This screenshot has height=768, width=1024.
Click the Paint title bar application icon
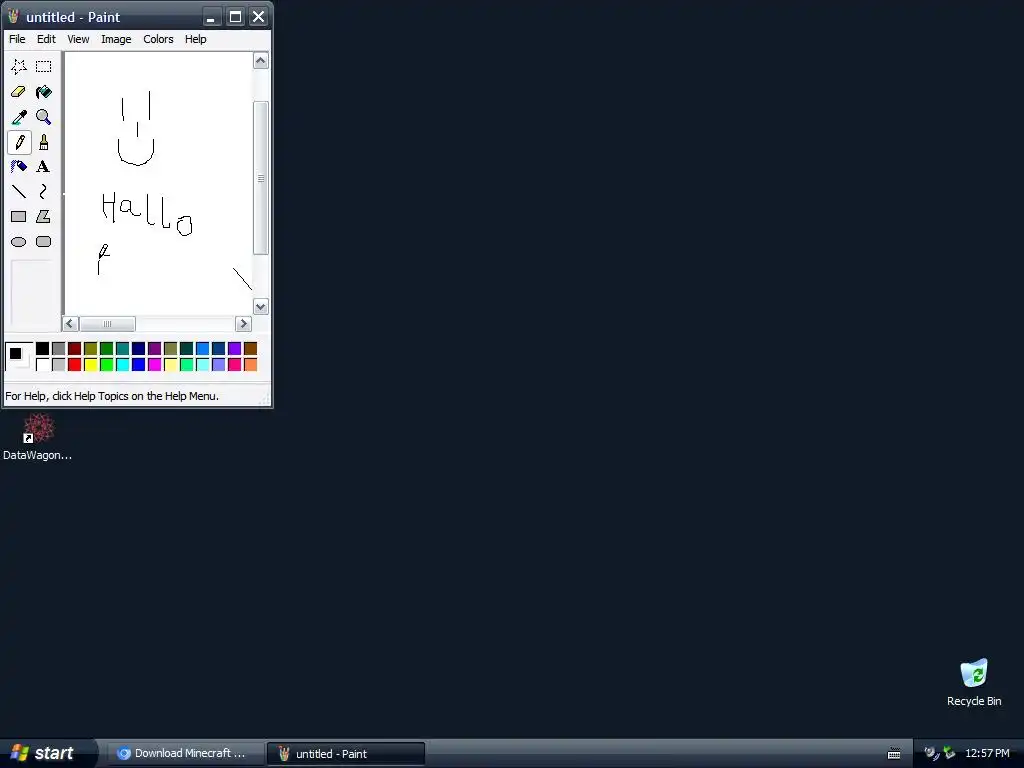tap(13, 17)
